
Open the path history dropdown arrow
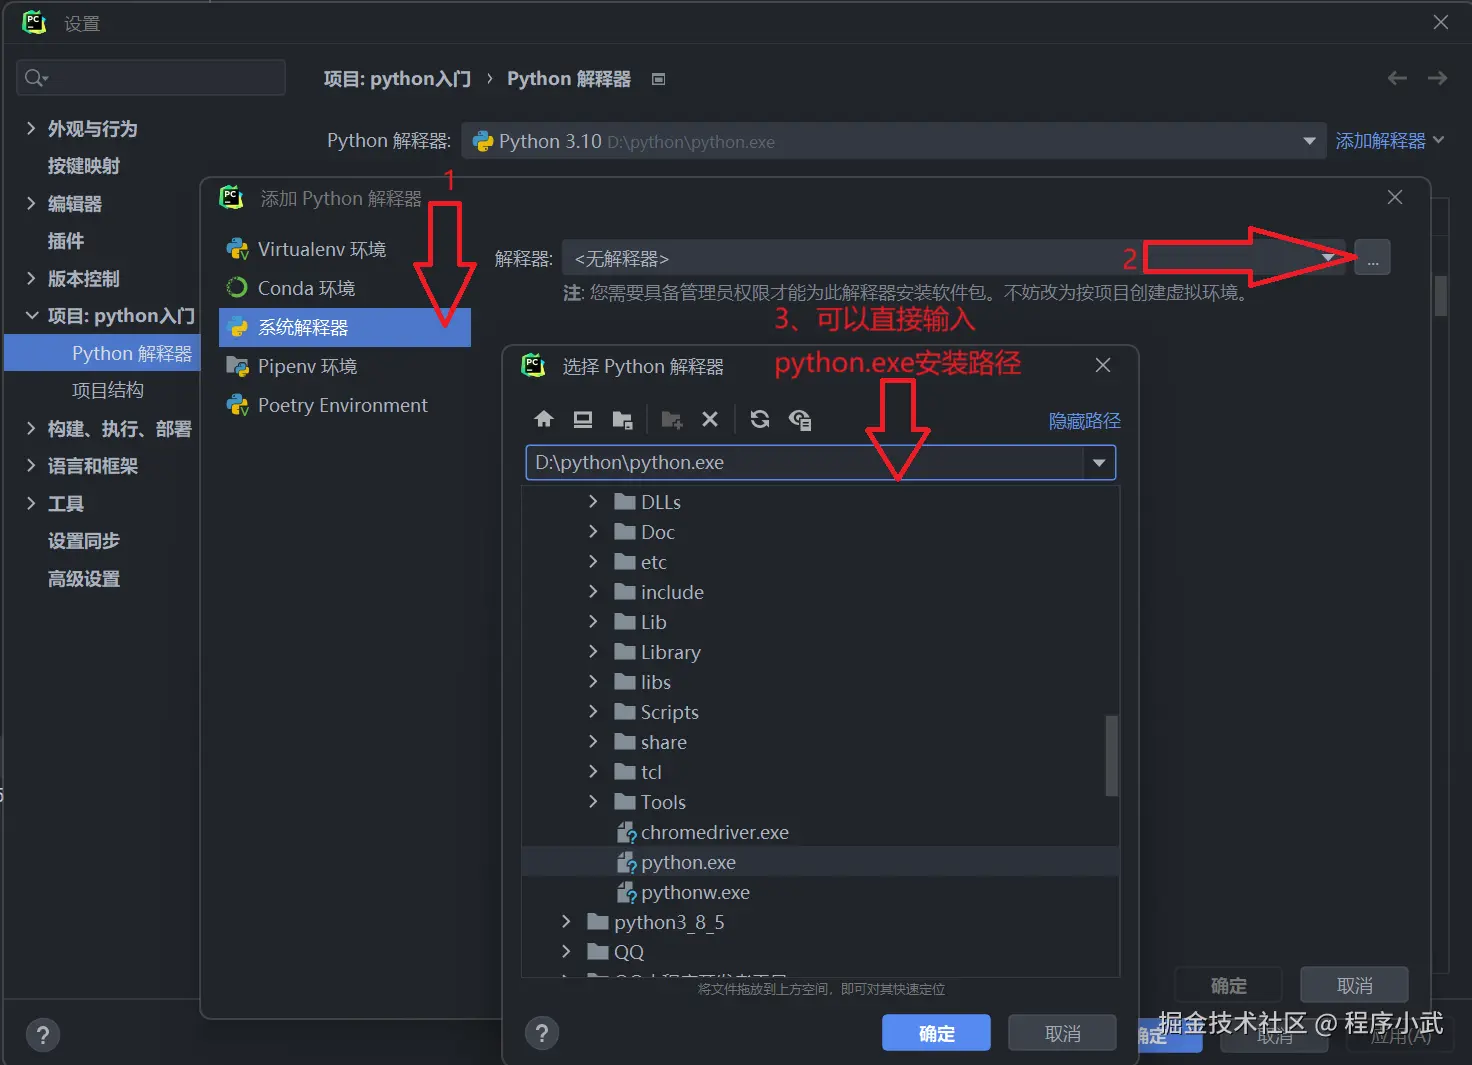tap(1099, 463)
